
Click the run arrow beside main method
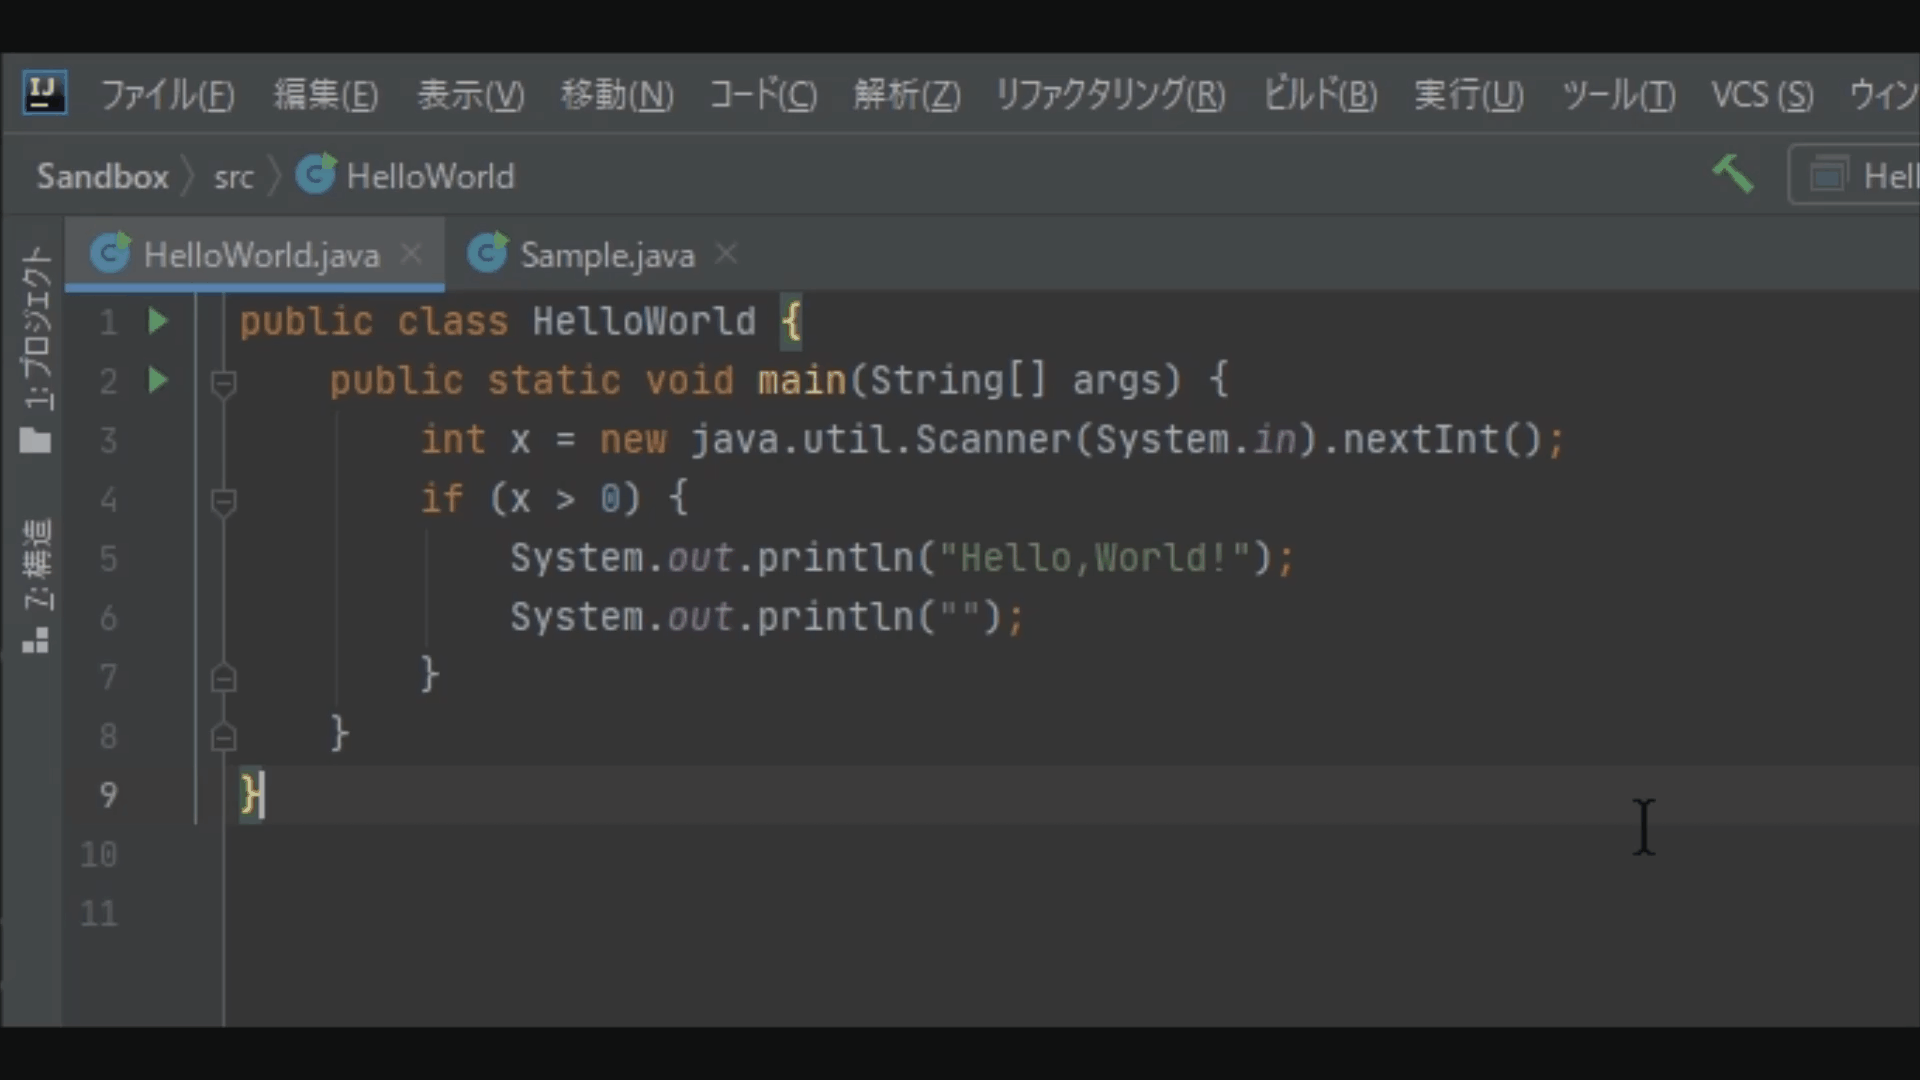(x=158, y=380)
